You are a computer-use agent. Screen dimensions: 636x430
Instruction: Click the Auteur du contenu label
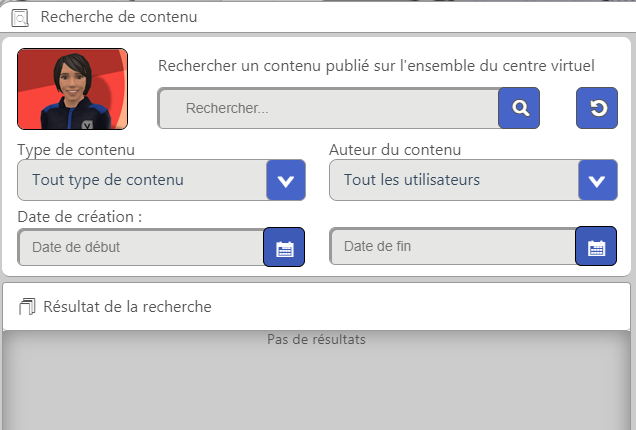pyautogui.click(x=395, y=150)
